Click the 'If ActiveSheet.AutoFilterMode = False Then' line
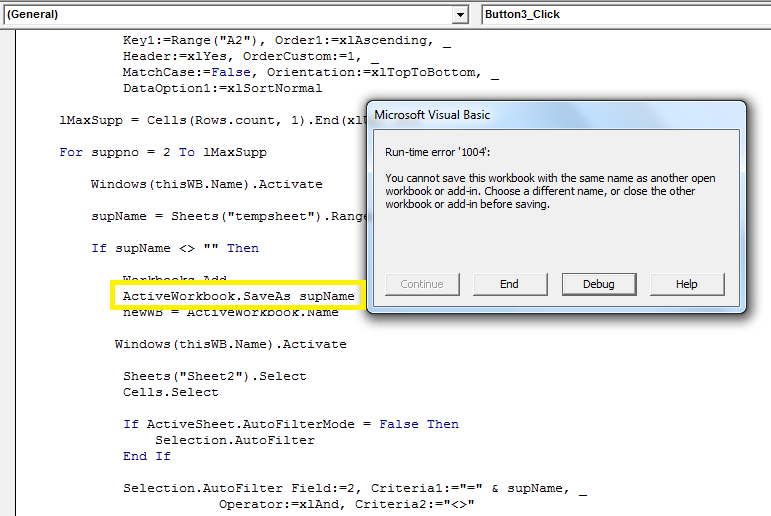The image size is (771, 516). pyautogui.click(x=290, y=424)
